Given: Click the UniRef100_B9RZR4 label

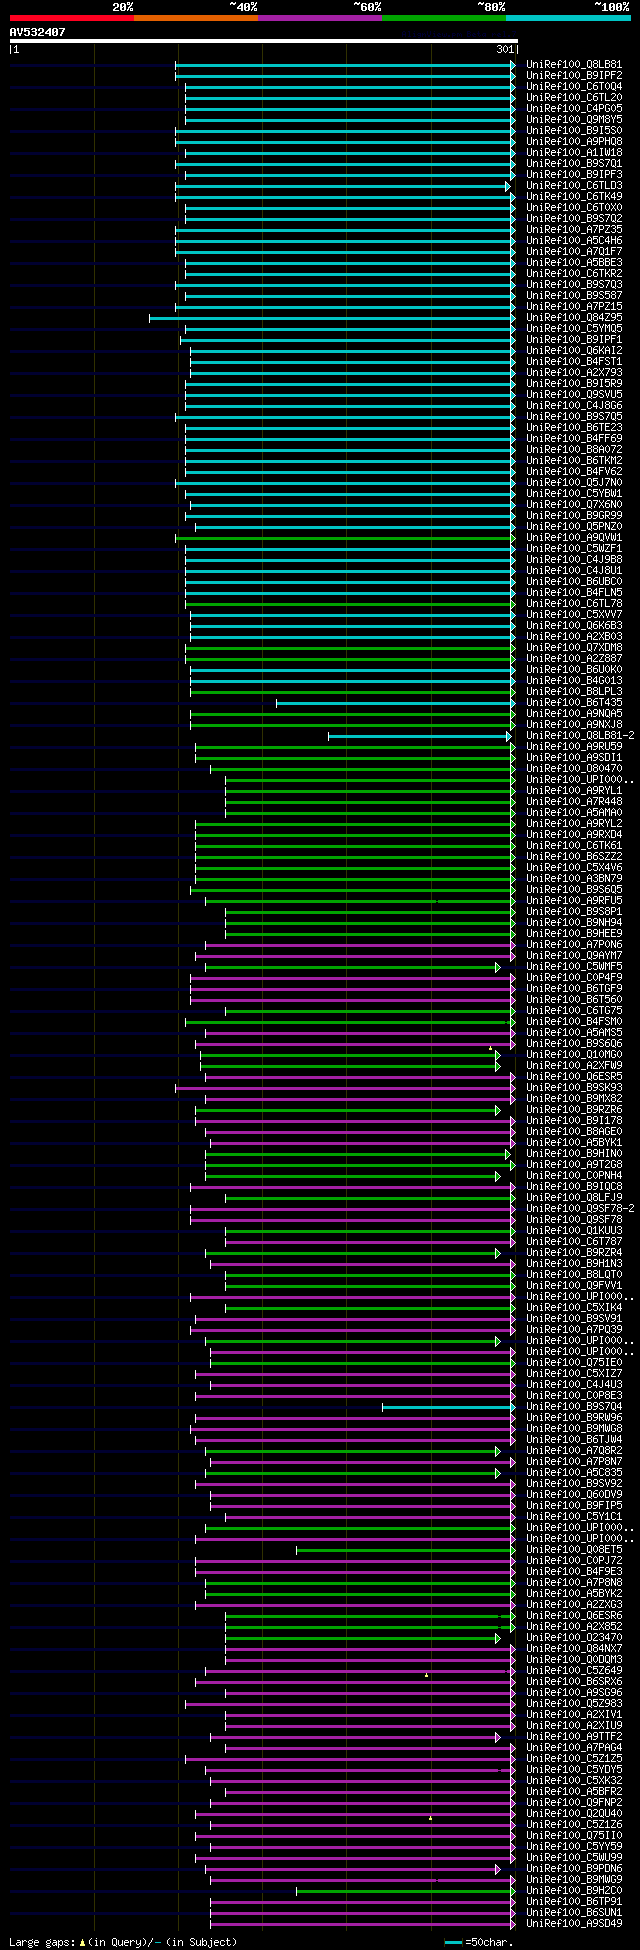Looking at the screenshot, I should pyautogui.click(x=574, y=1252).
